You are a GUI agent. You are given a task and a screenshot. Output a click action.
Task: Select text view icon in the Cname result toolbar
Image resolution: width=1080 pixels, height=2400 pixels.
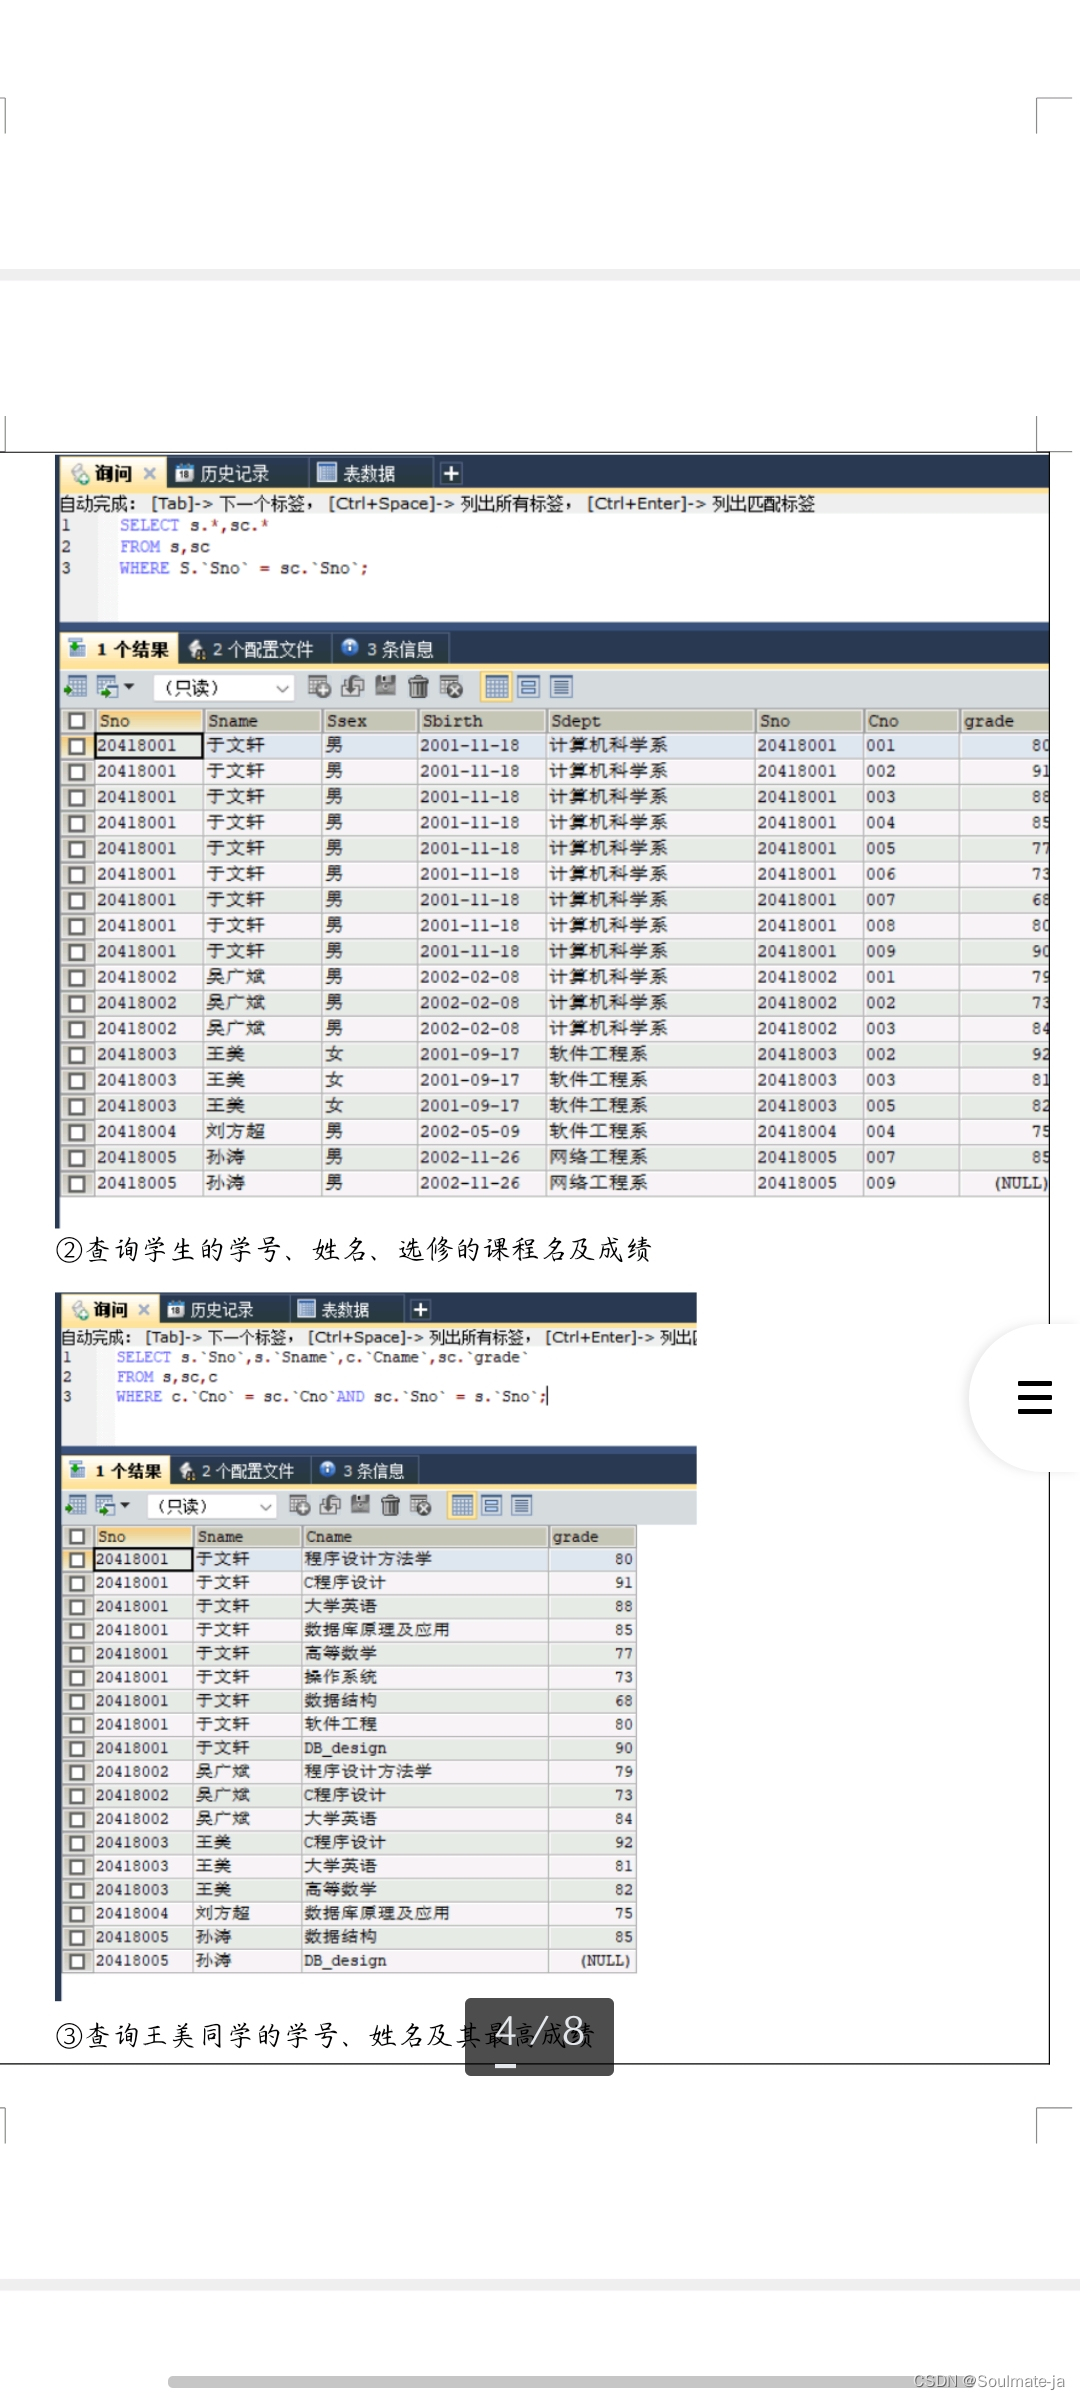click(x=522, y=1505)
